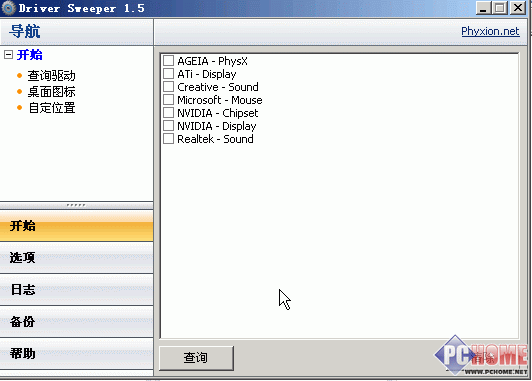Collapse the 开始 tree node

click(8, 55)
